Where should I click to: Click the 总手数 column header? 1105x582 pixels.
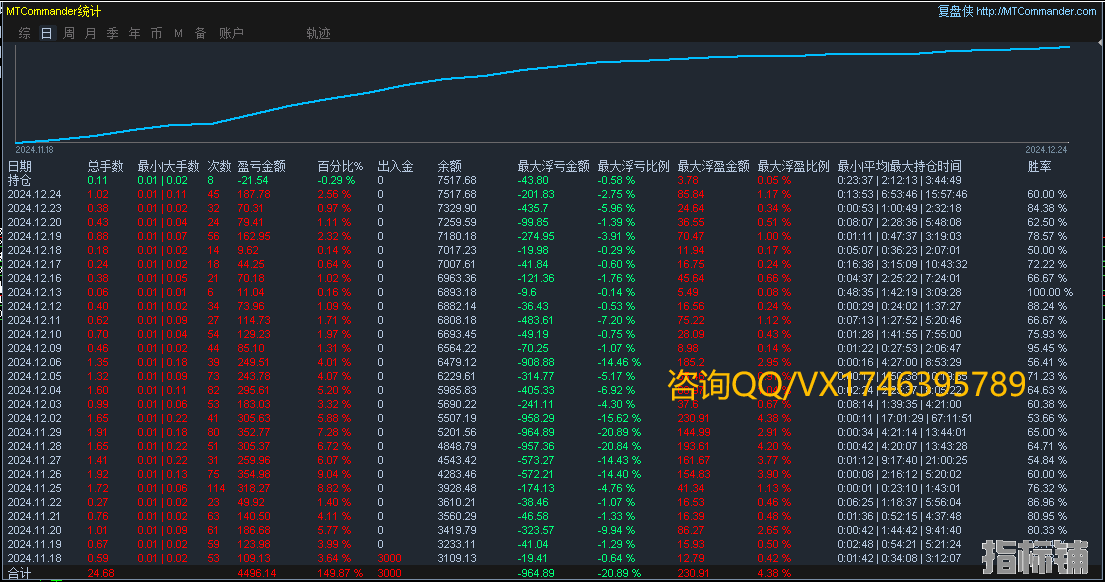[x=105, y=166]
